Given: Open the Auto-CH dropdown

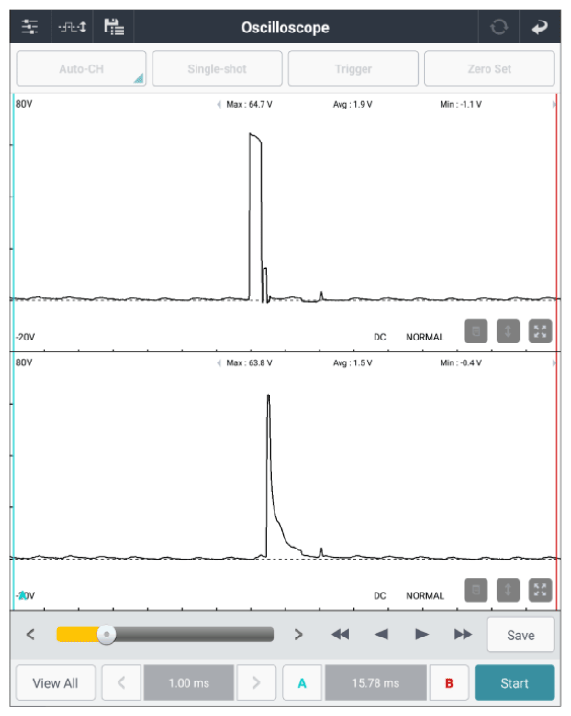Looking at the screenshot, I should click(81, 69).
